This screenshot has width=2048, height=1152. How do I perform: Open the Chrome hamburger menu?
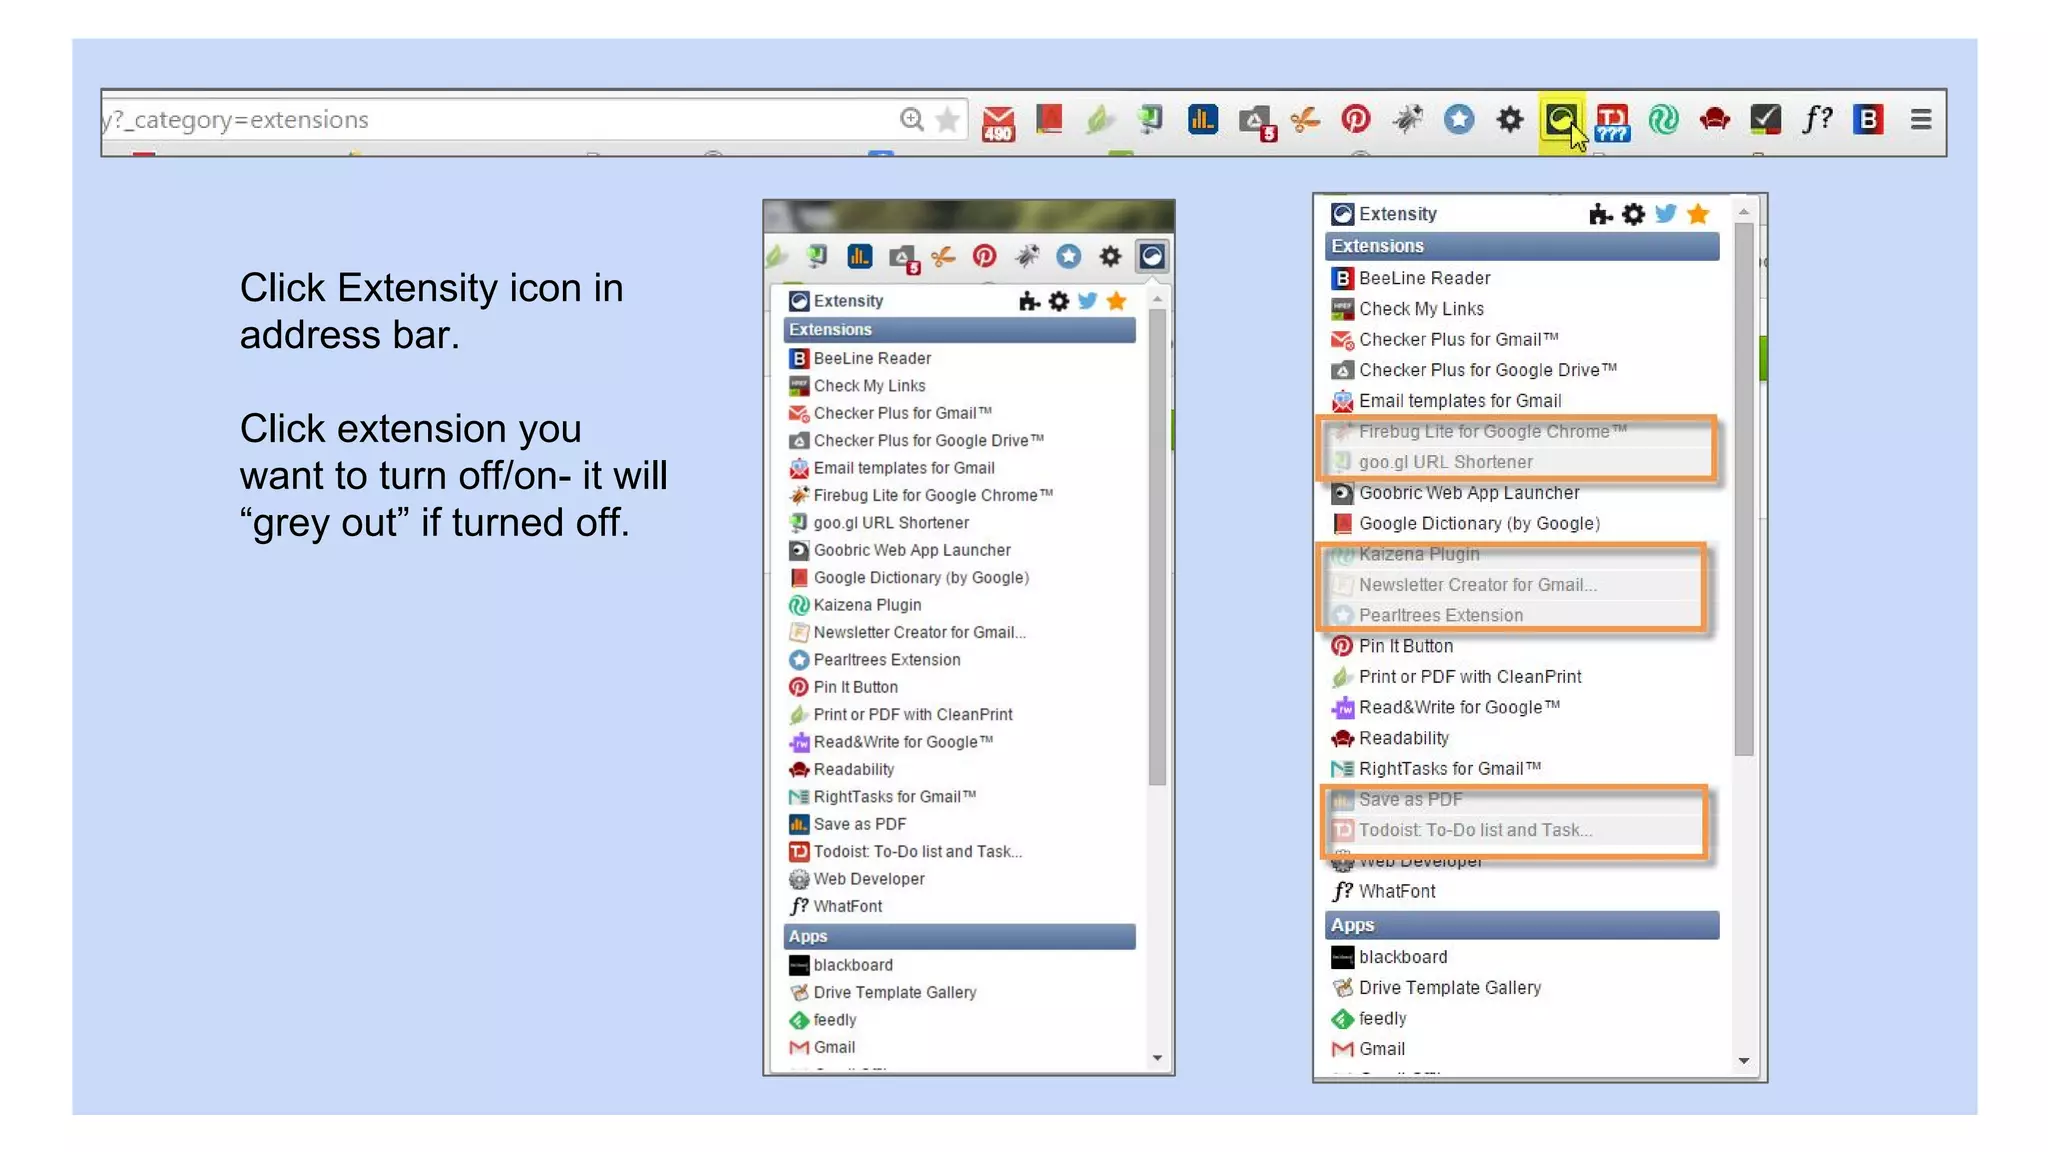point(1920,119)
